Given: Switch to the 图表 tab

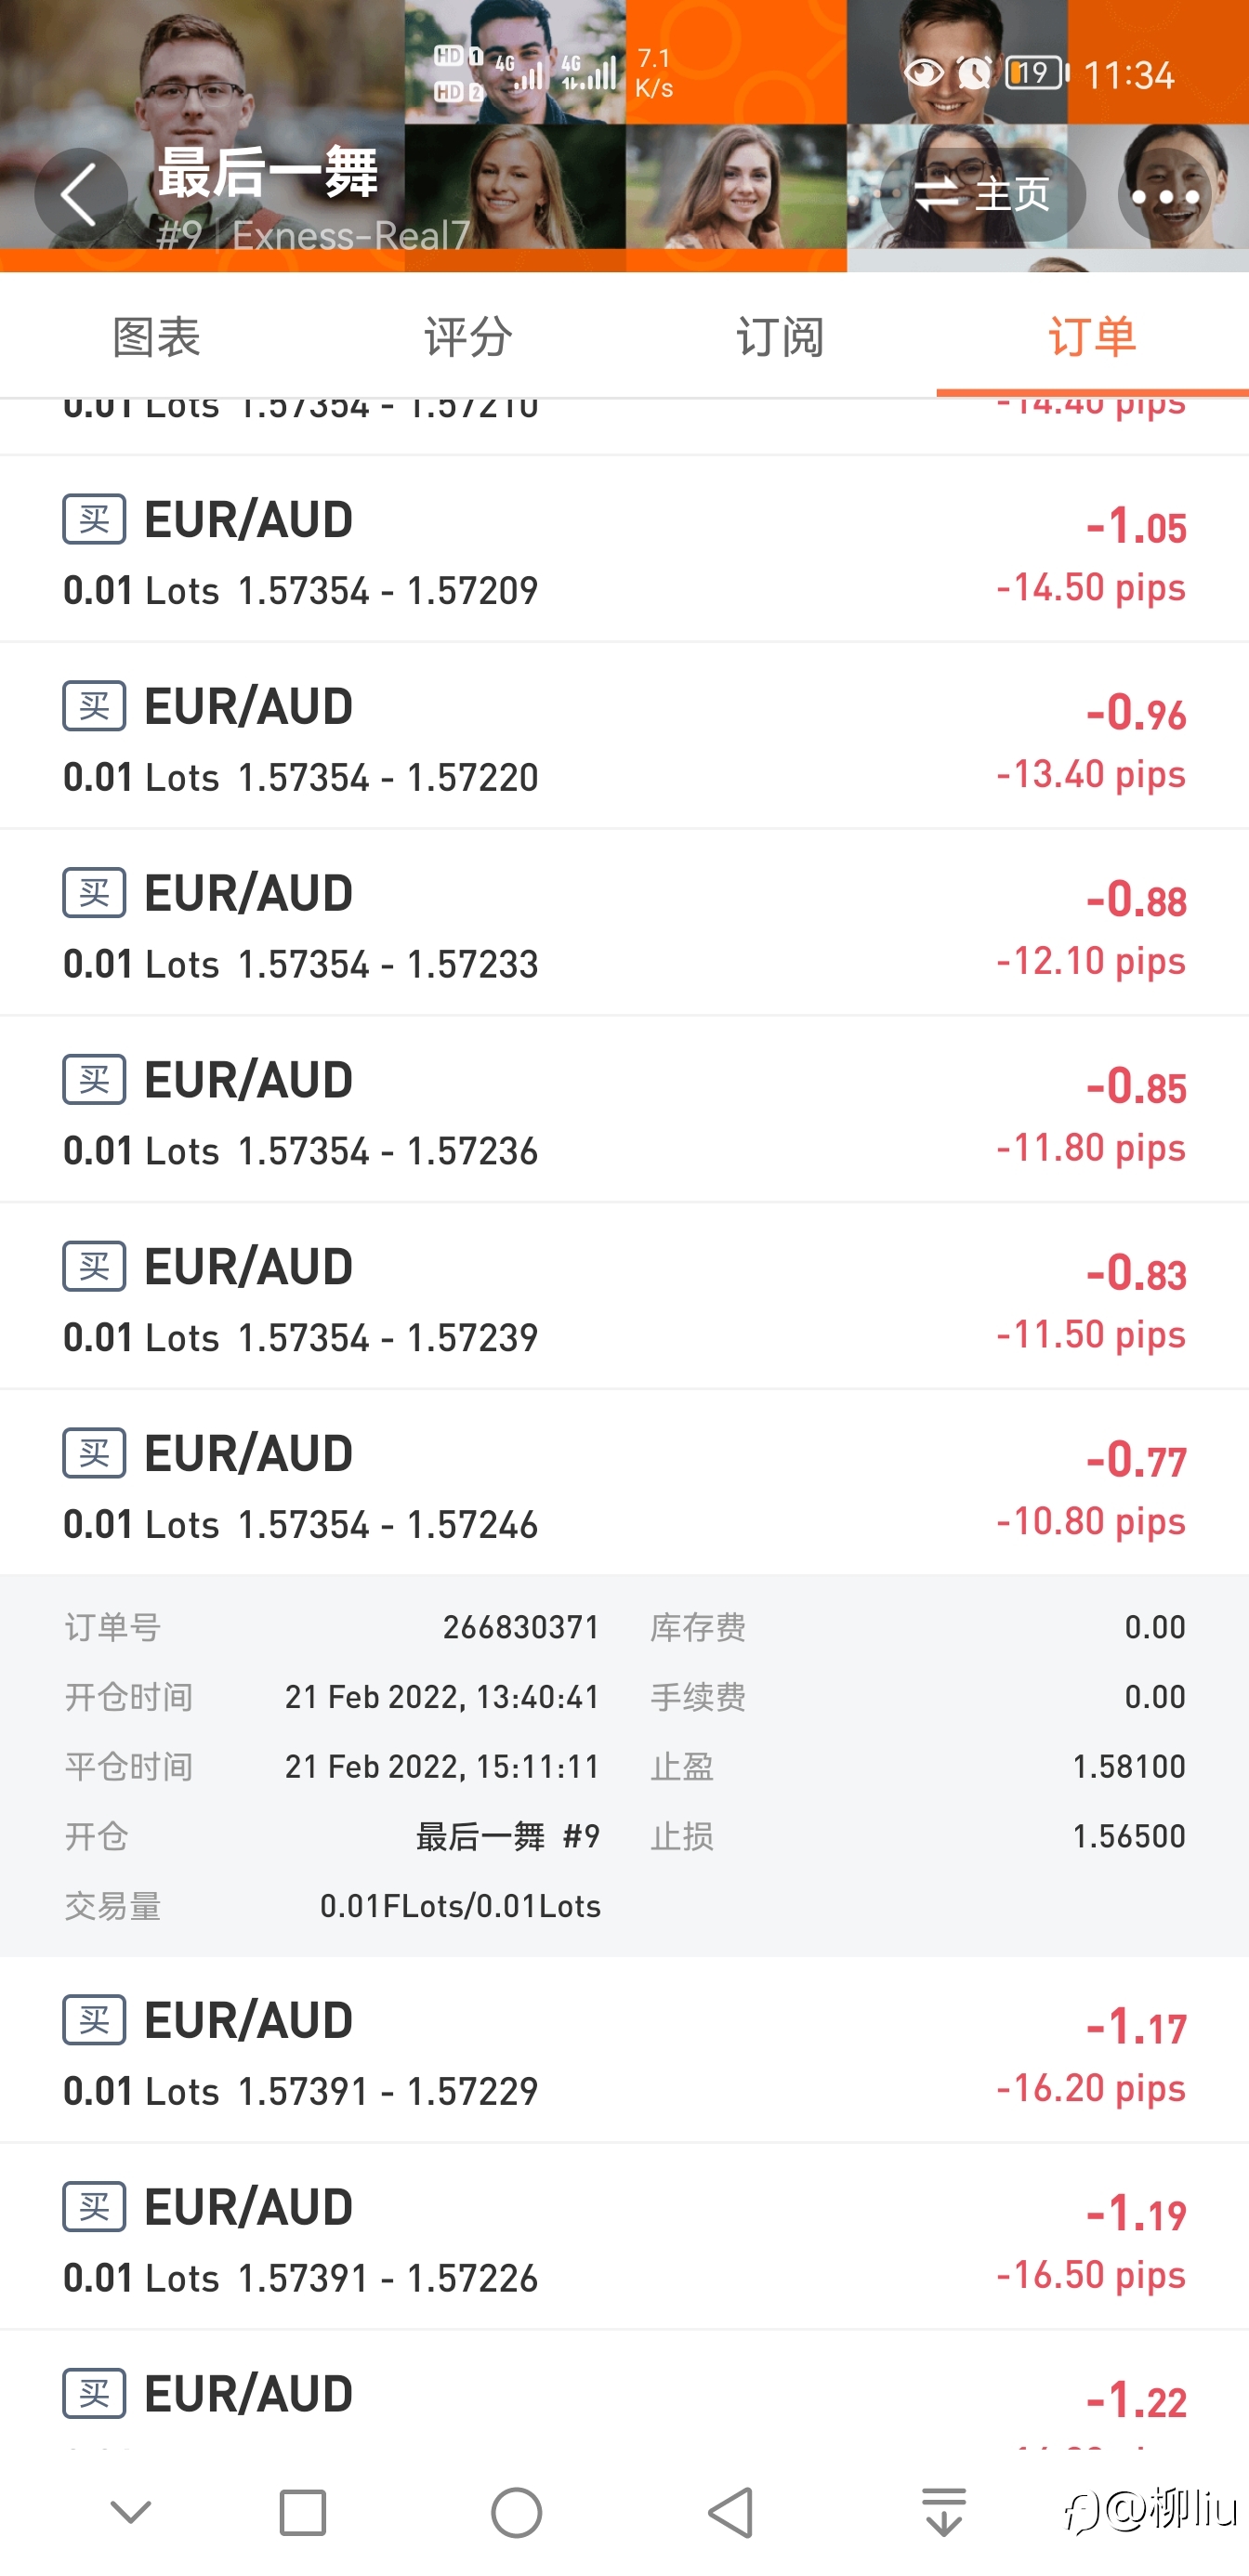Looking at the screenshot, I should [156, 336].
